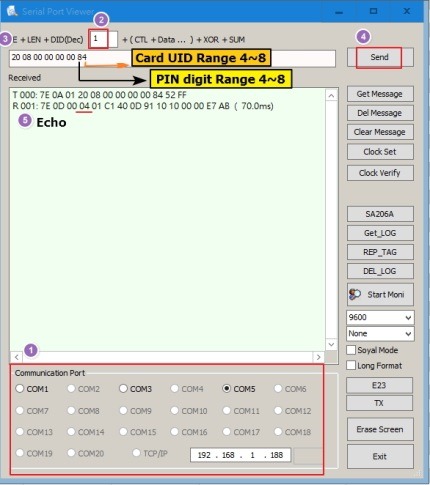Select the COM16 radio button
Image resolution: width=430 pixels, height=485 pixels.
(x=174, y=432)
